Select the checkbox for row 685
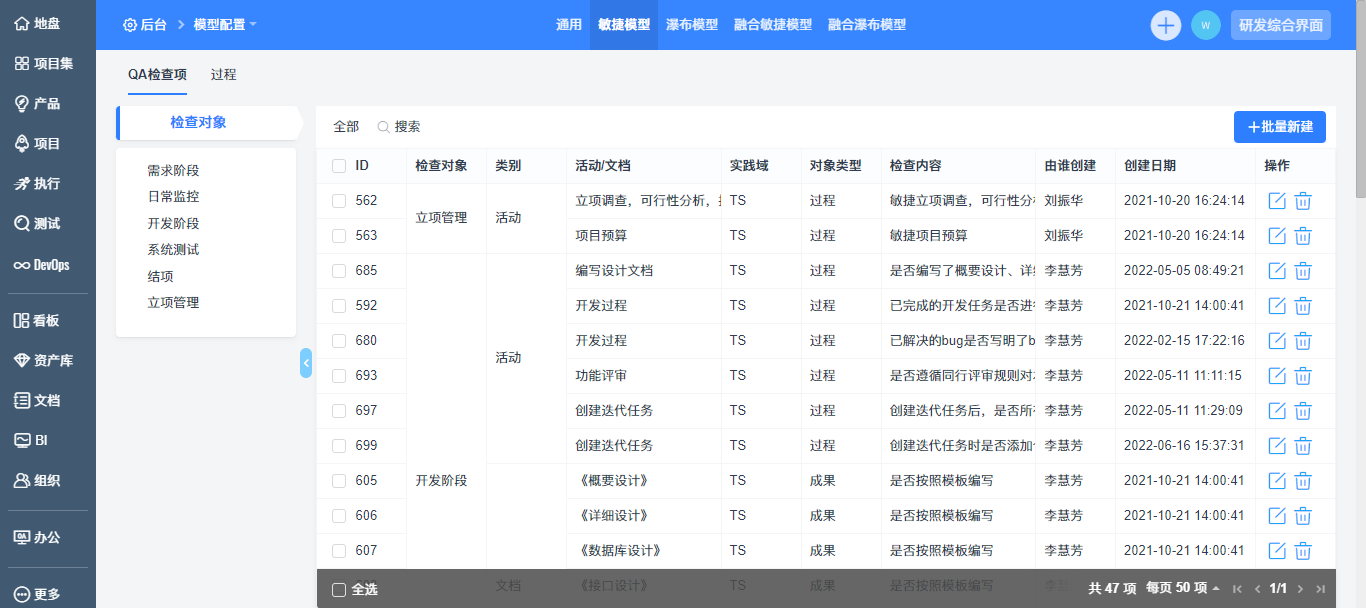 (339, 271)
